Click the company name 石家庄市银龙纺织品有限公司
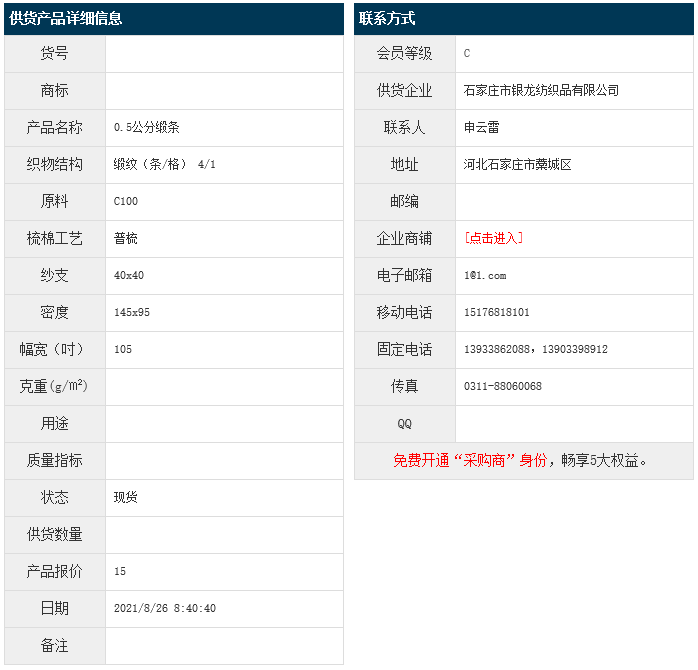 [x=541, y=90]
